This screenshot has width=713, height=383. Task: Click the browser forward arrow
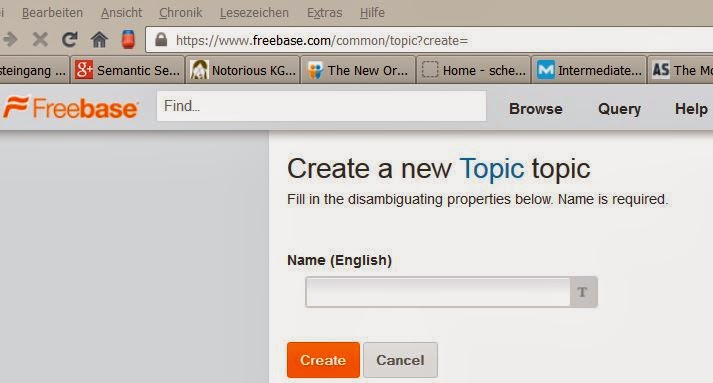point(10,40)
